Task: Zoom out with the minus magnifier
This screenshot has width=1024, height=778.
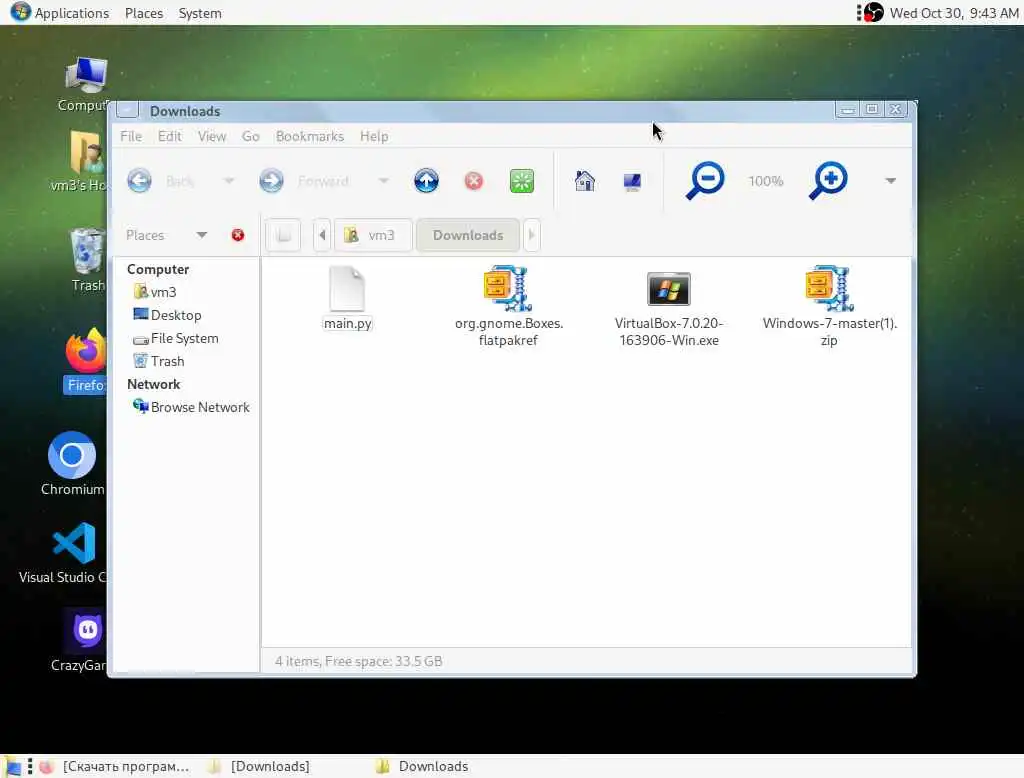Action: tap(705, 180)
